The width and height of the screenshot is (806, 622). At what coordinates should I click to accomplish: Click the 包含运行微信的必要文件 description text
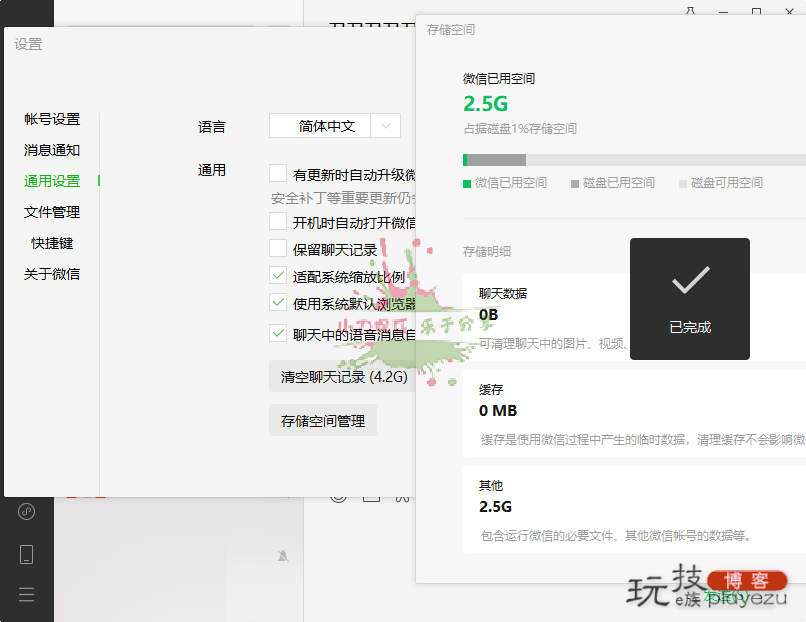tap(617, 536)
